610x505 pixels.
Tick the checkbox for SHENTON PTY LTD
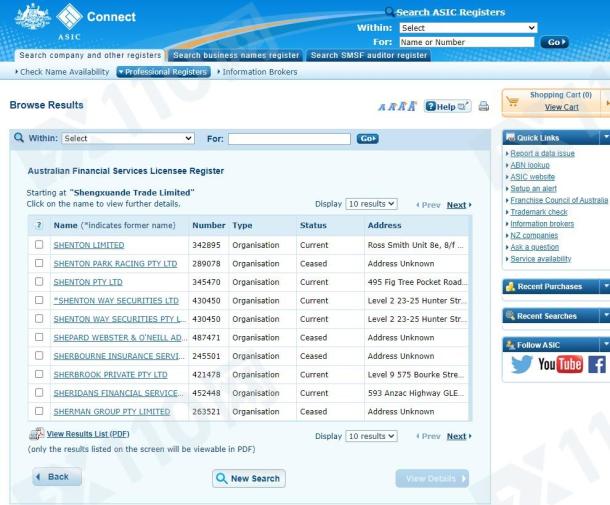[39, 281]
